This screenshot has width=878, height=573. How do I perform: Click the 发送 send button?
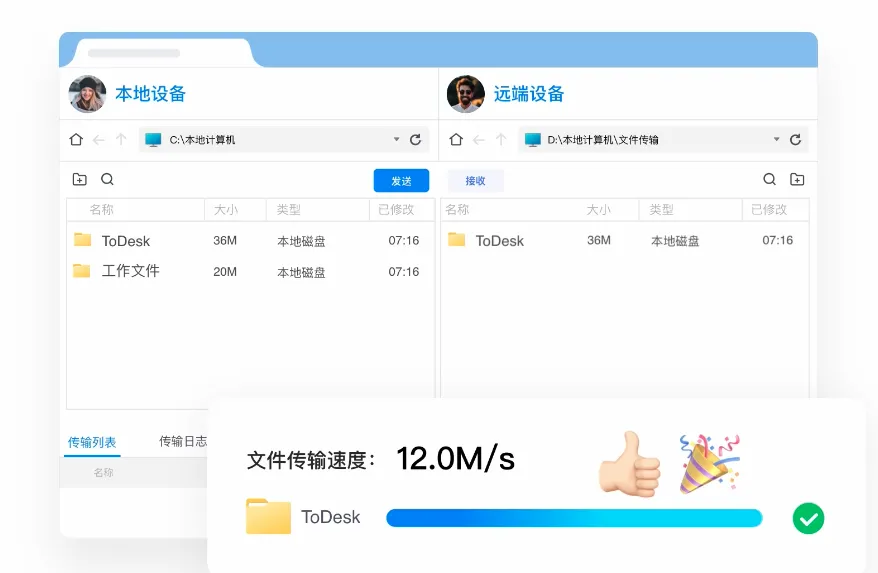click(x=401, y=180)
